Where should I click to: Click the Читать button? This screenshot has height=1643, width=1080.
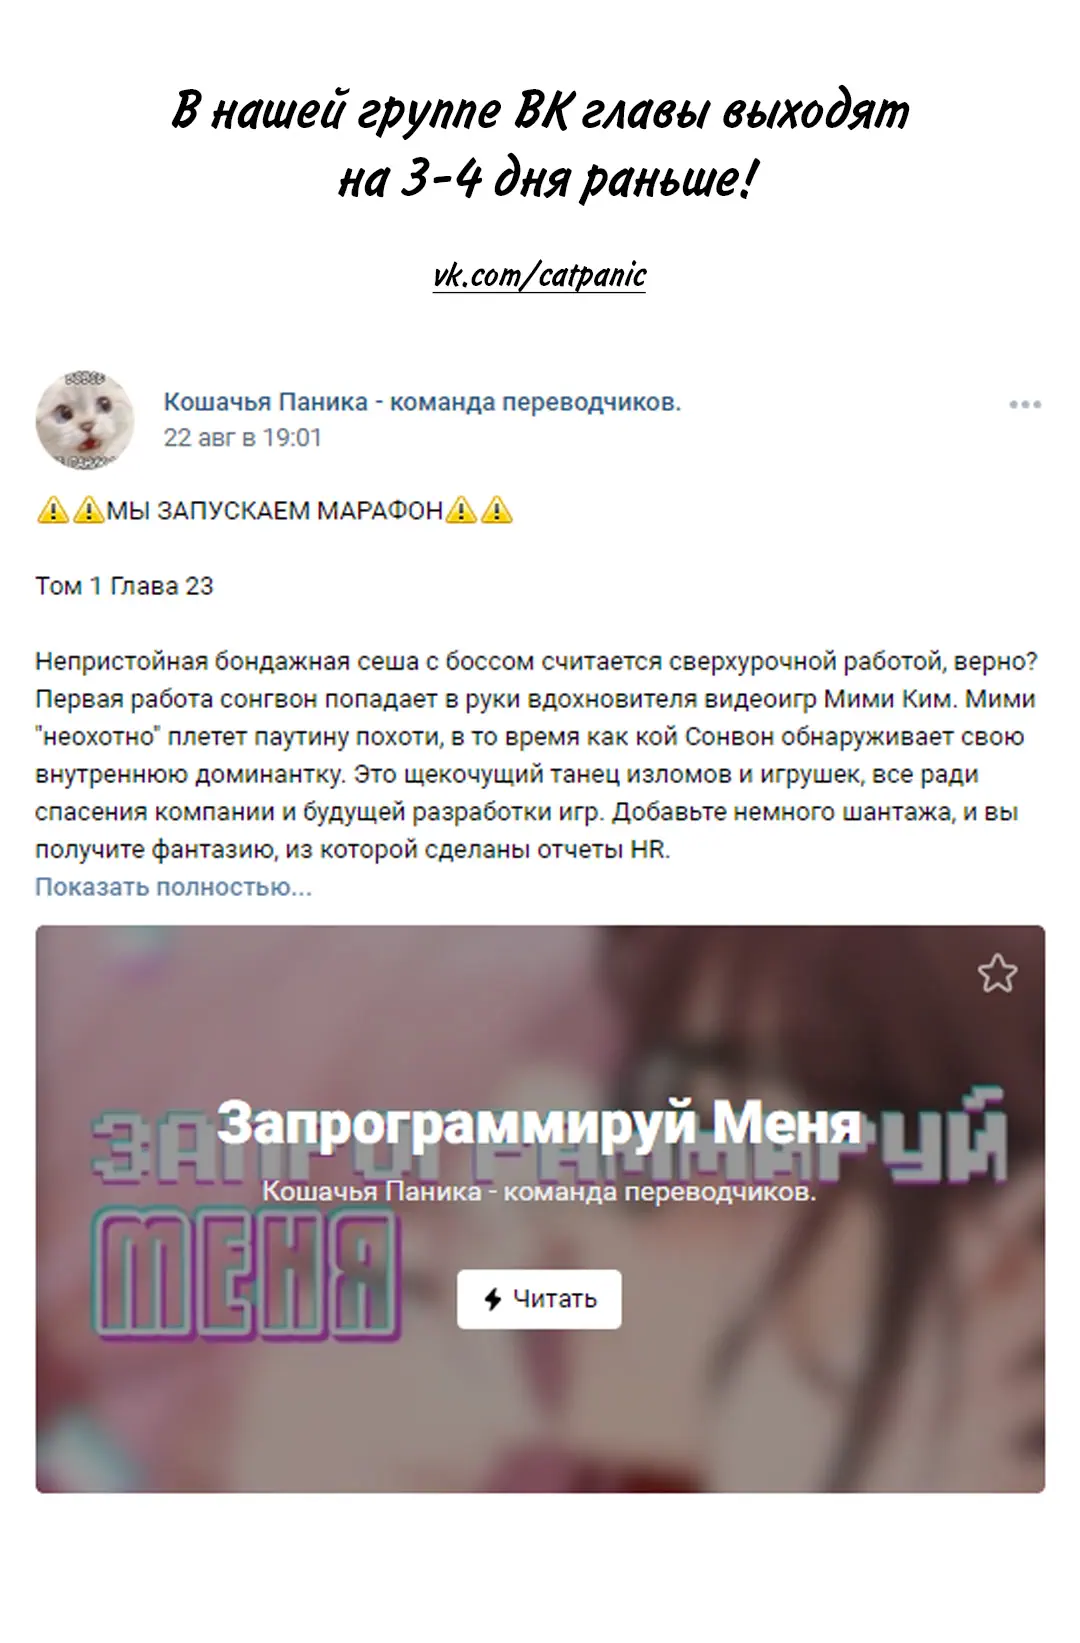tap(539, 1299)
